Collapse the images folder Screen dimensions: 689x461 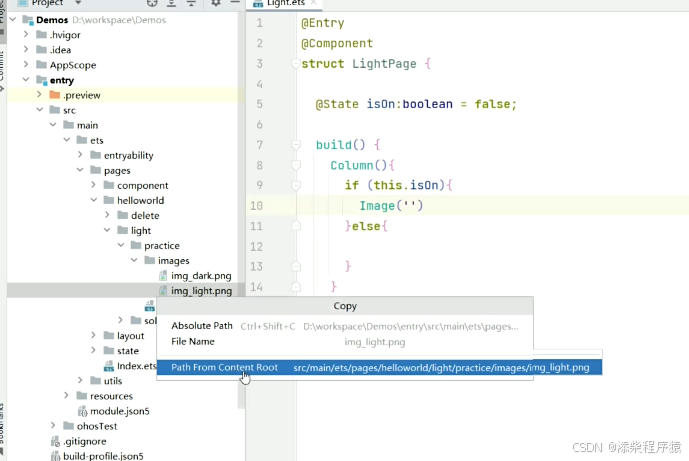[x=134, y=260]
